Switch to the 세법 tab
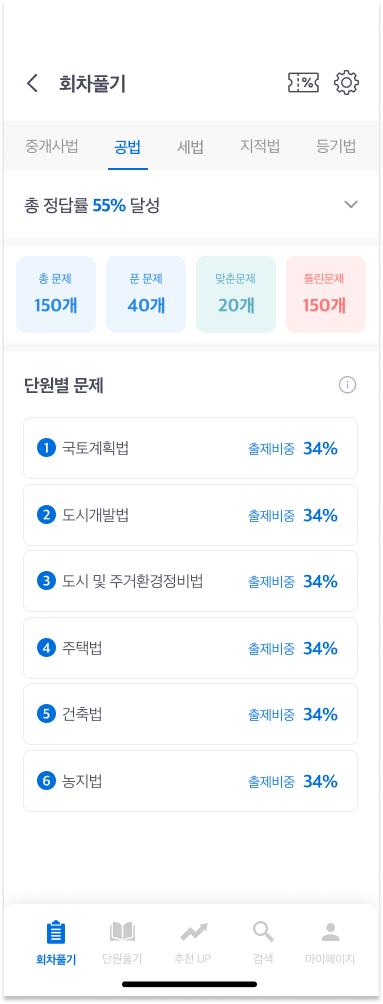The image size is (383, 1004). [x=190, y=146]
